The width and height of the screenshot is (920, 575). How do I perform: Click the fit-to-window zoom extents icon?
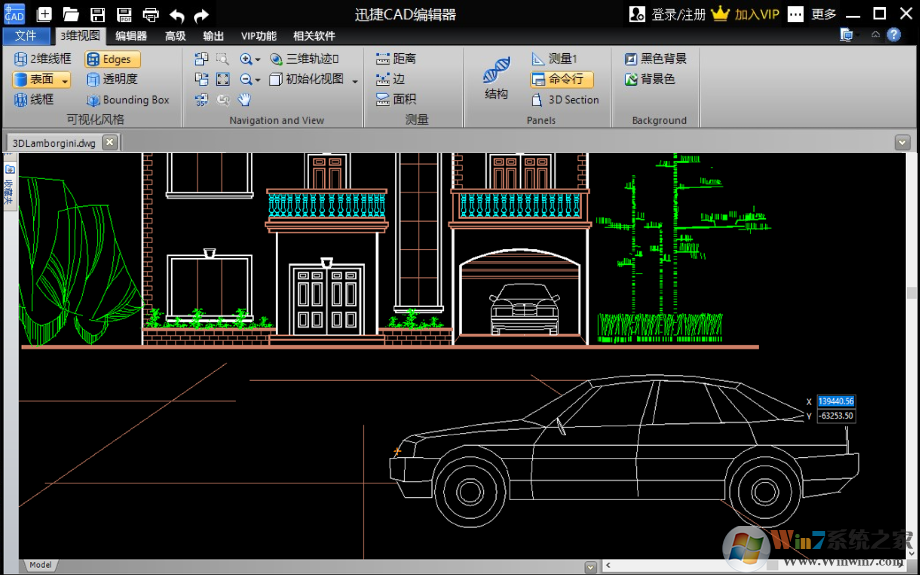pyautogui.click(x=223, y=79)
